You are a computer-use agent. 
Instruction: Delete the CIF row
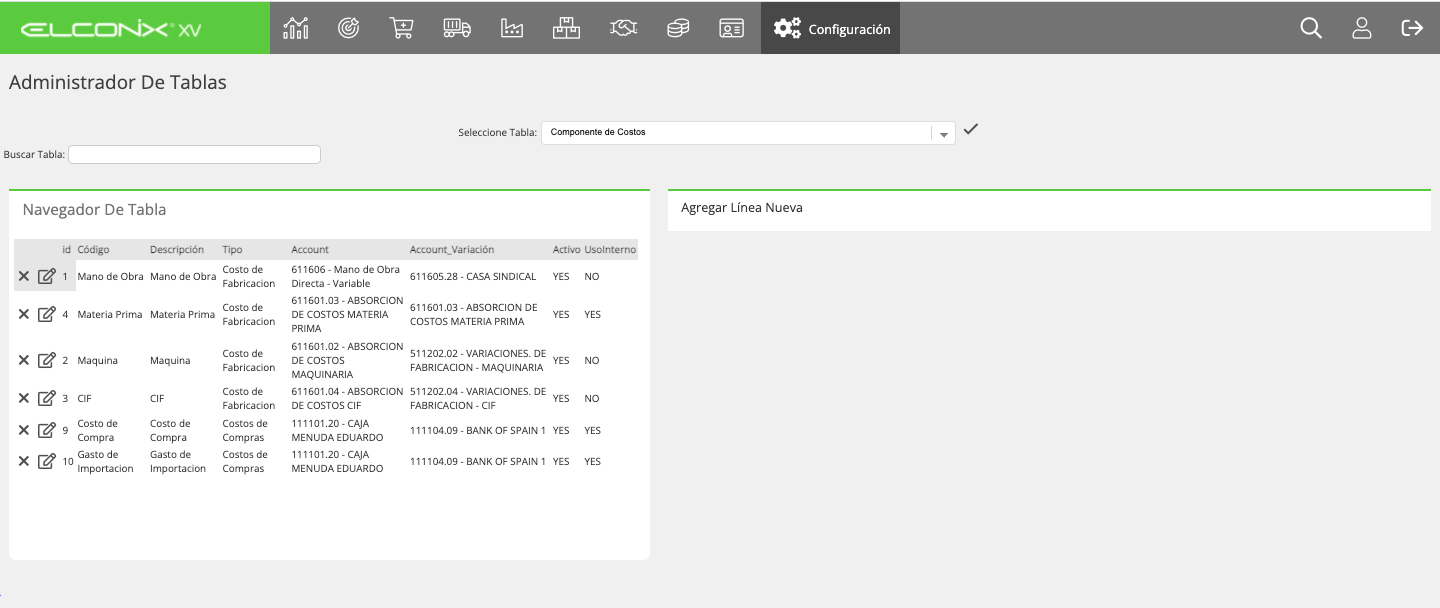[x=24, y=398]
